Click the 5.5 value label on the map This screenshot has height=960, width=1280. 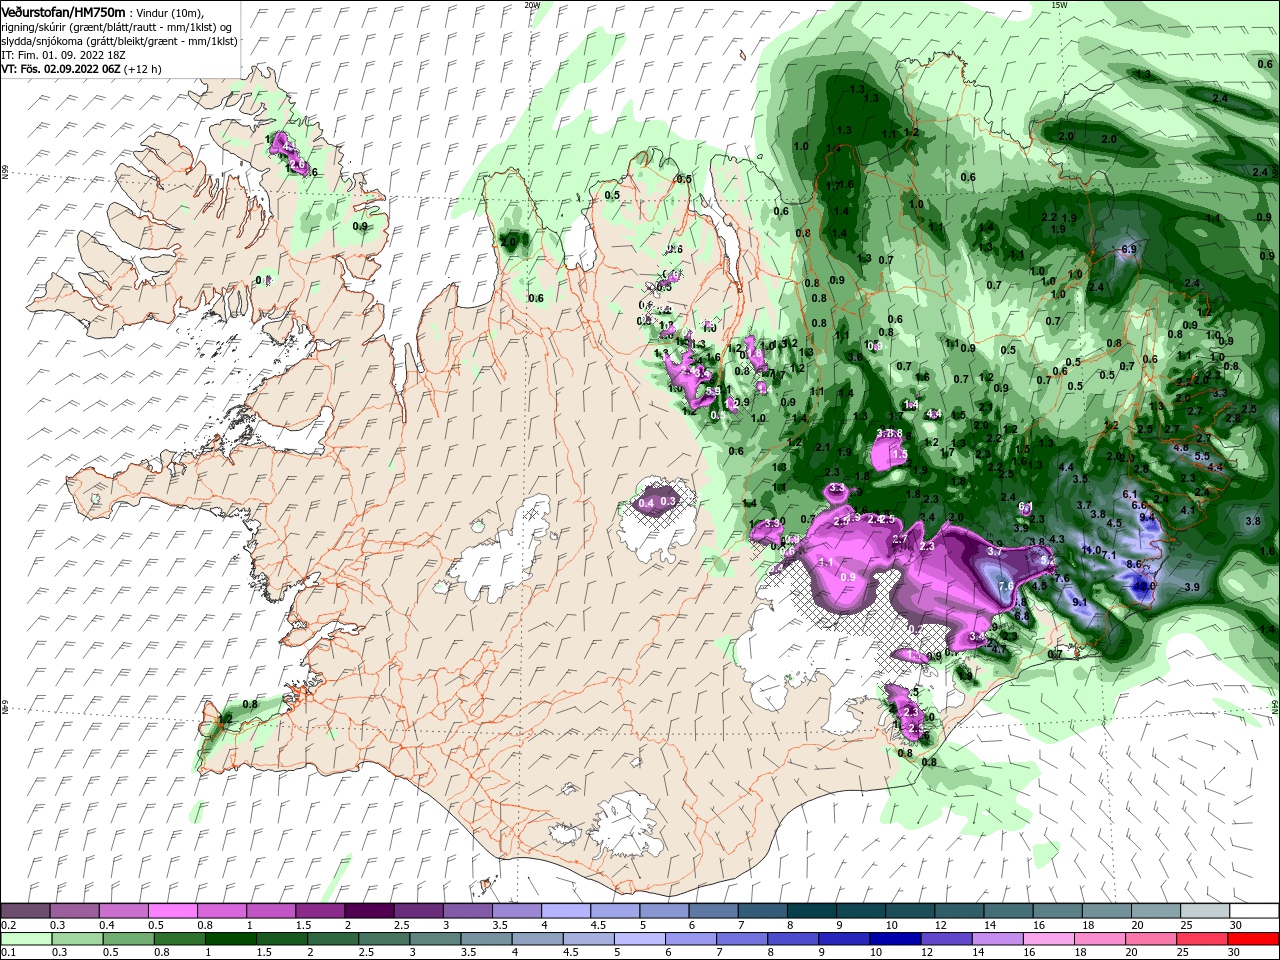[1202, 456]
